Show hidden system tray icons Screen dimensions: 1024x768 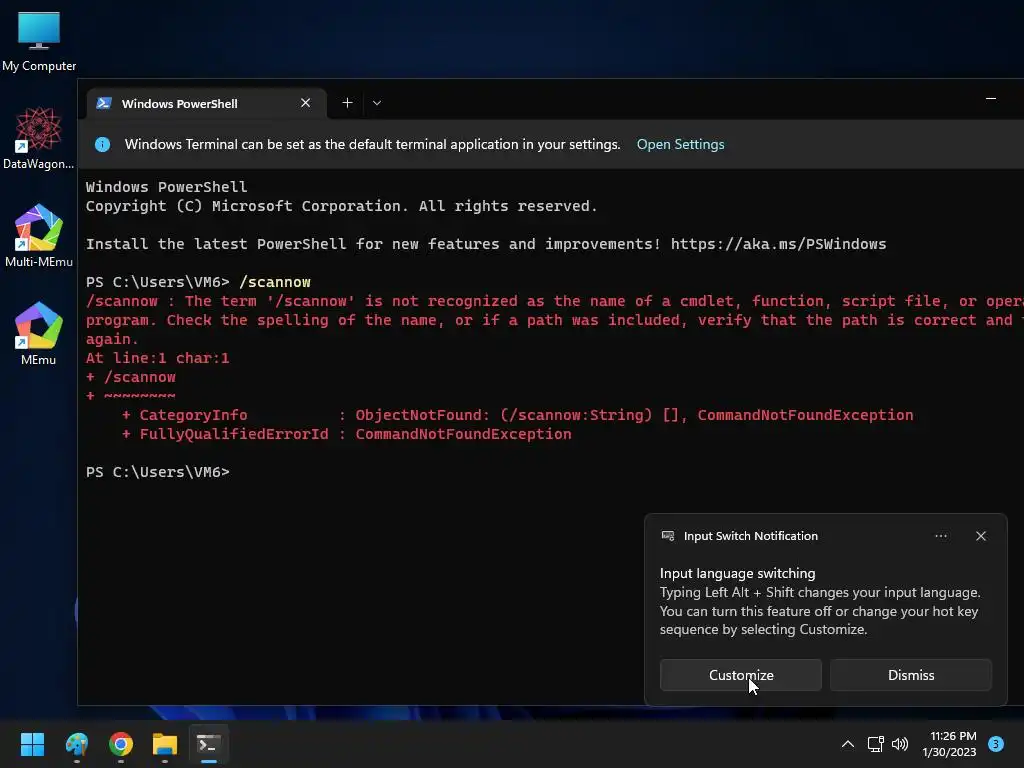pyautogui.click(x=847, y=744)
